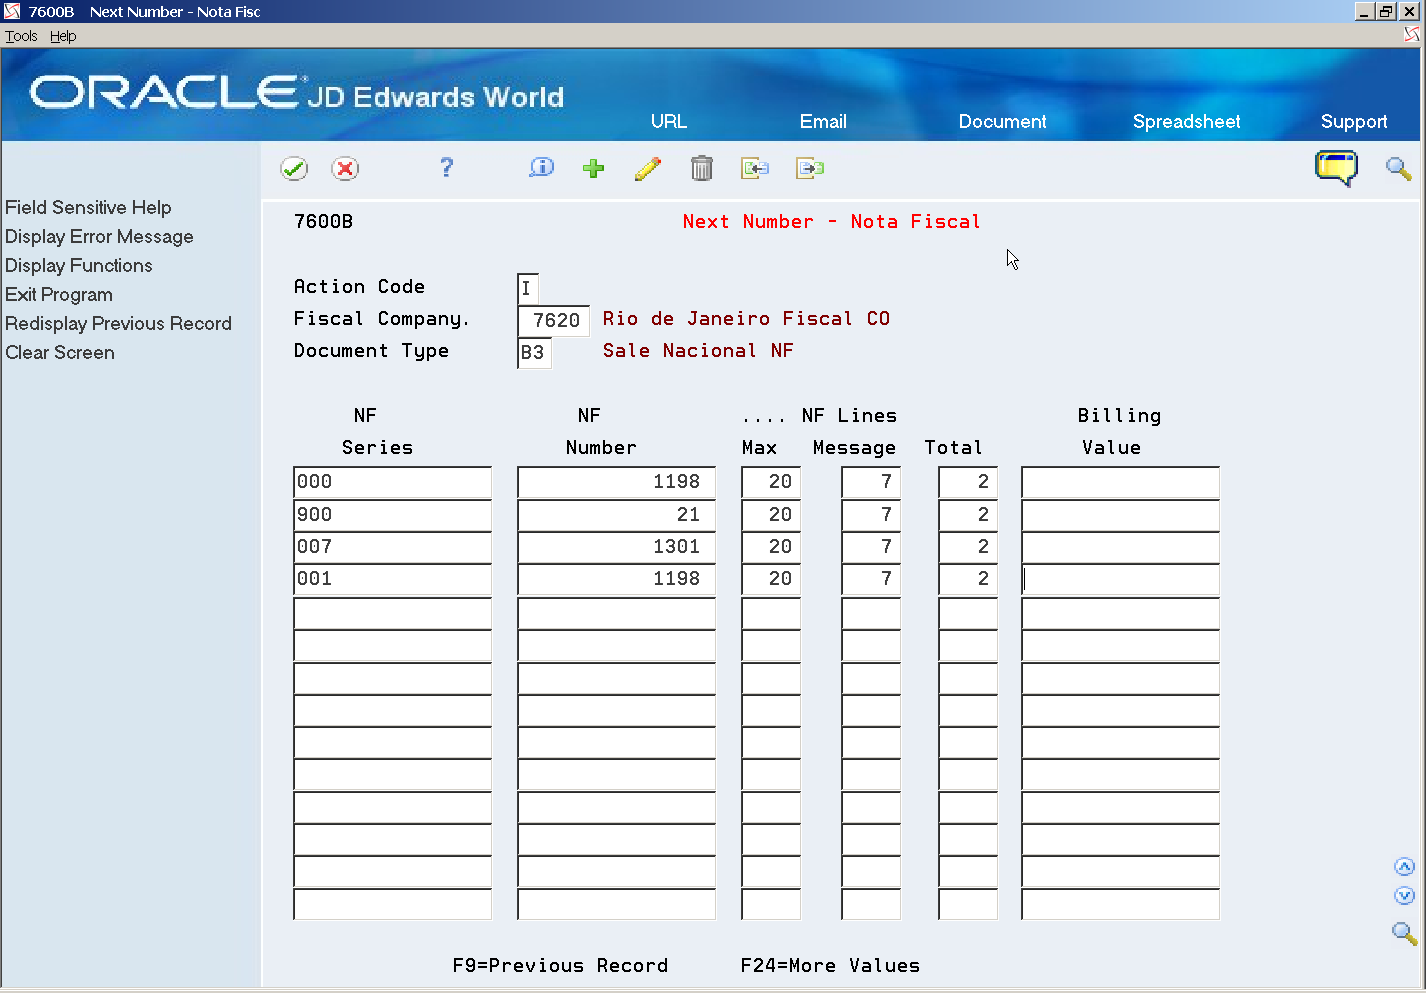1426x993 pixels.
Task: Open help via the question mark icon
Action: pos(446,168)
